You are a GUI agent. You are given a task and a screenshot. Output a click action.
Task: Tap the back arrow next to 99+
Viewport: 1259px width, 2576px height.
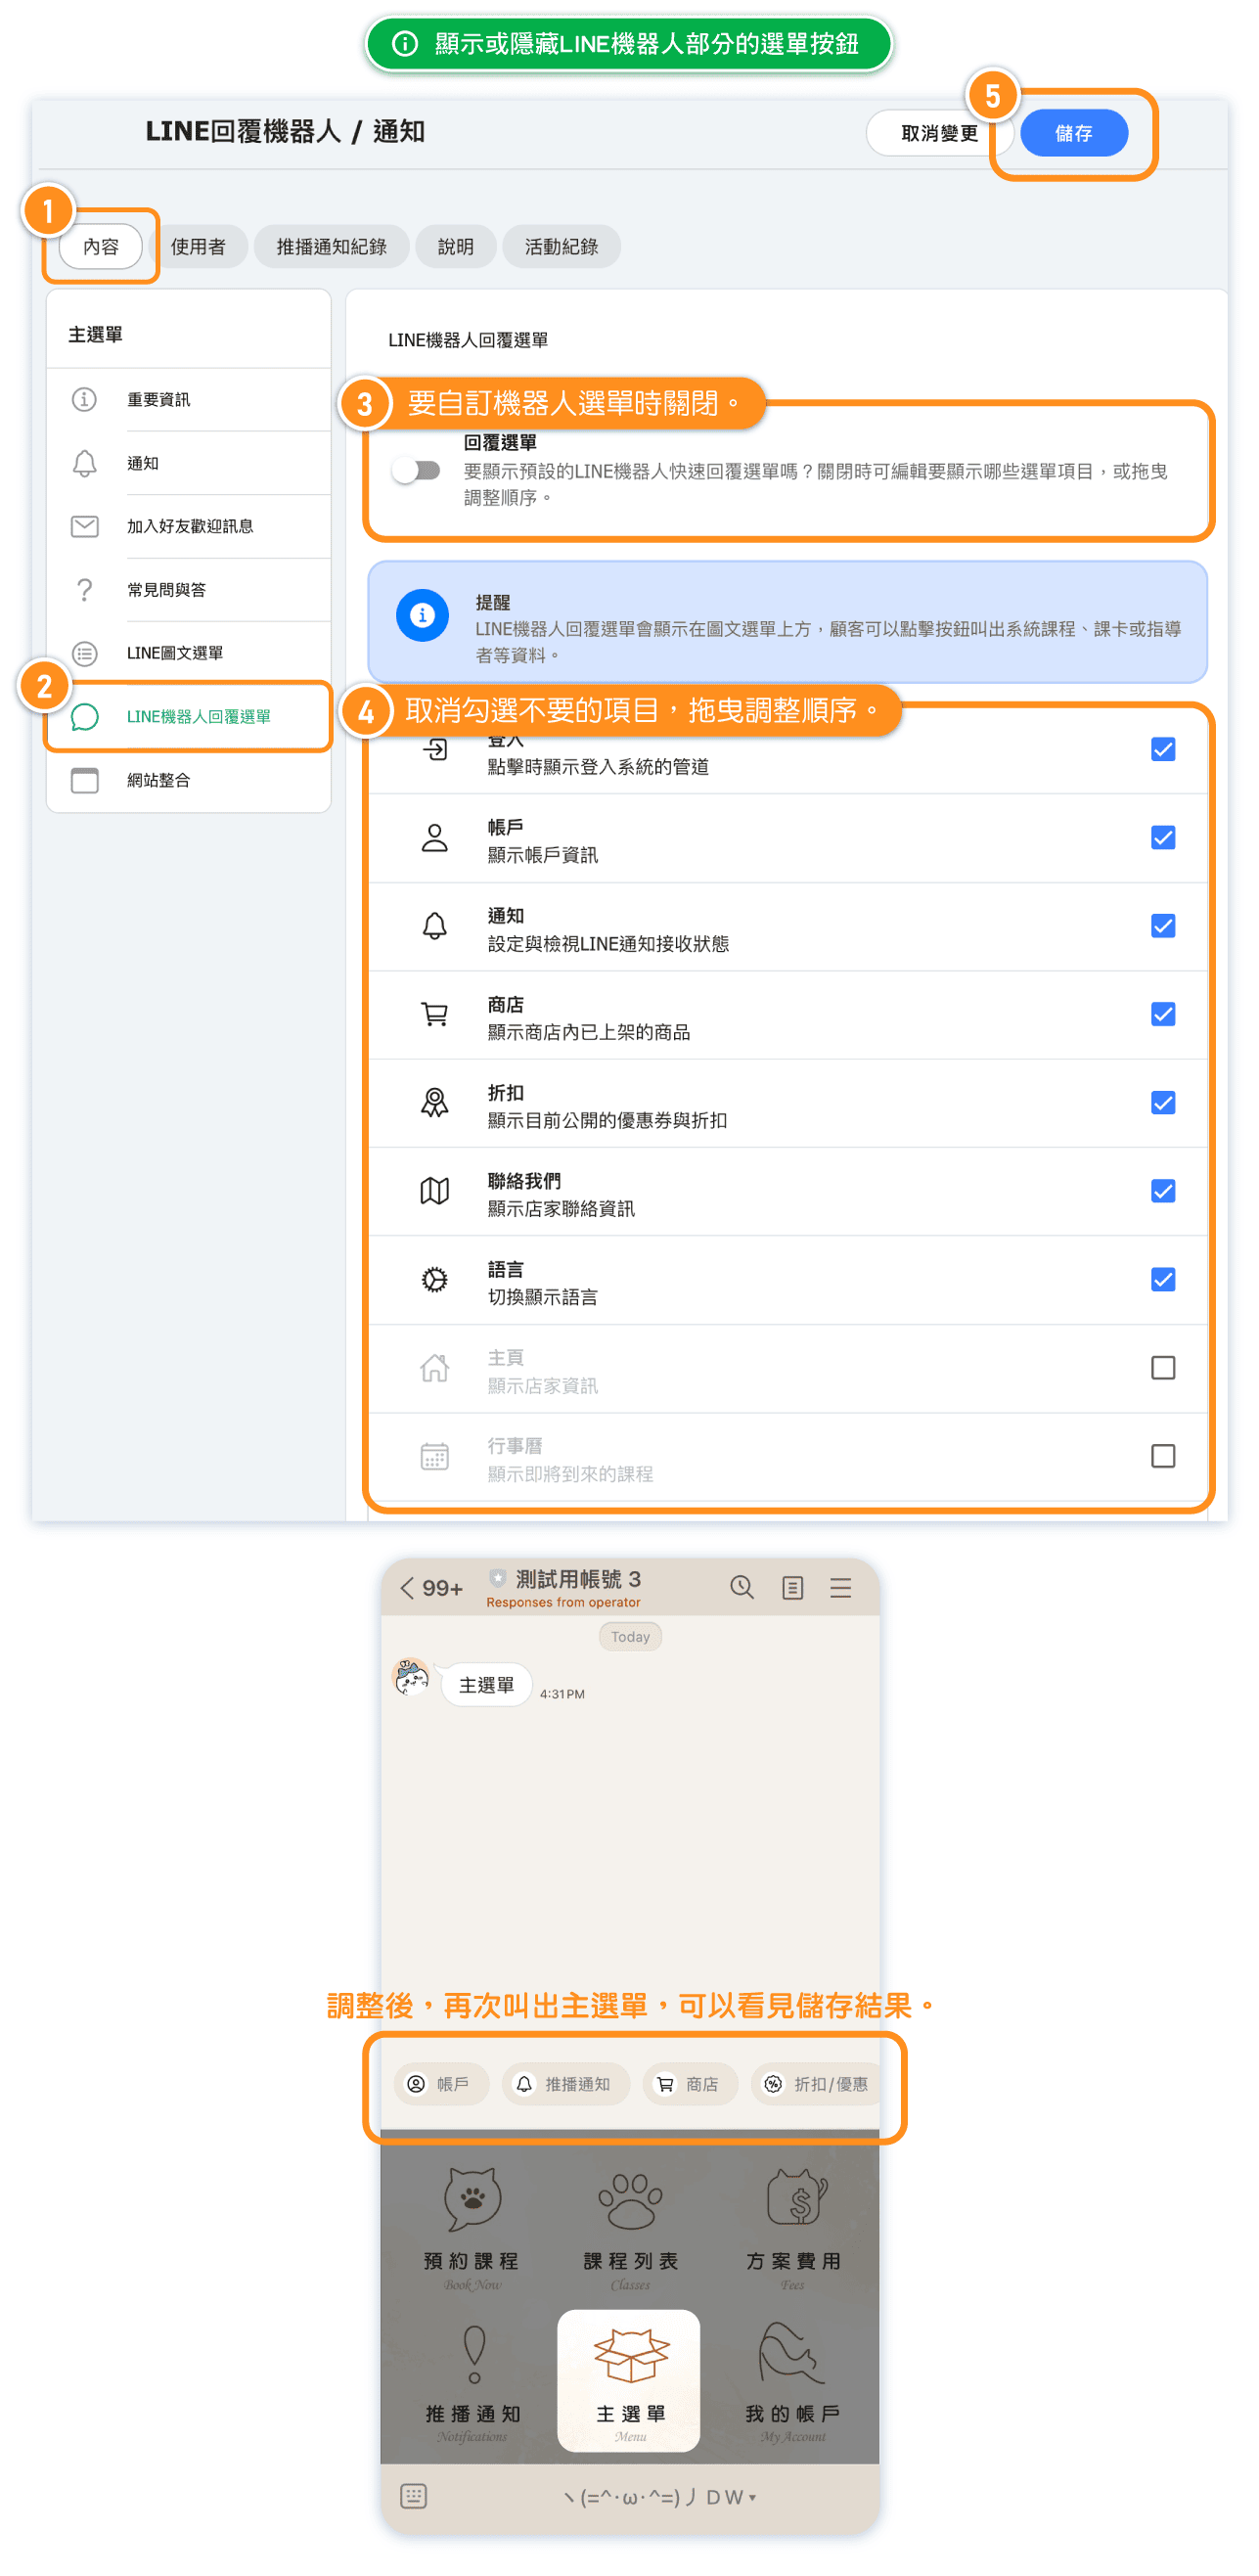coord(407,1588)
